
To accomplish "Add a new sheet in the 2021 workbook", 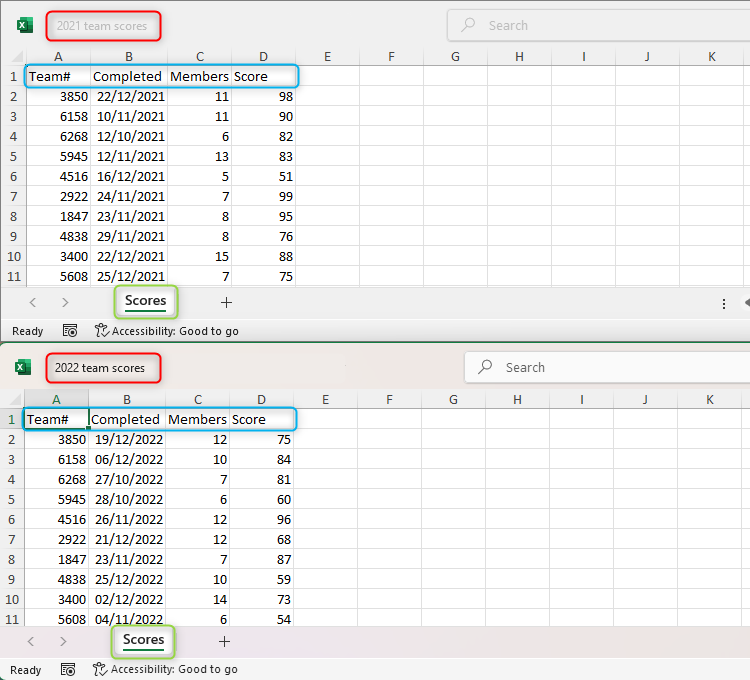I will tap(226, 302).
